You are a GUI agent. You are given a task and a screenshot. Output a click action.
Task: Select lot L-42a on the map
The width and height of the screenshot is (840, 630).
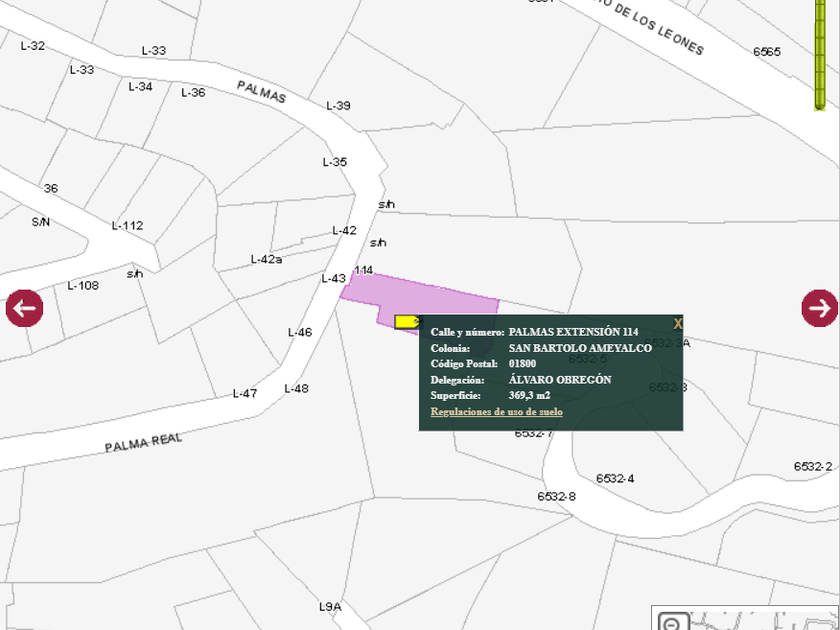coord(266,260)
